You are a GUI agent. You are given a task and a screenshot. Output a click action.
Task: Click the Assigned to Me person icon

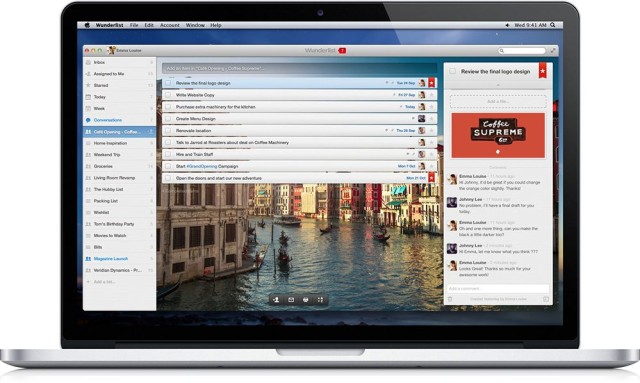click(88, 74)
